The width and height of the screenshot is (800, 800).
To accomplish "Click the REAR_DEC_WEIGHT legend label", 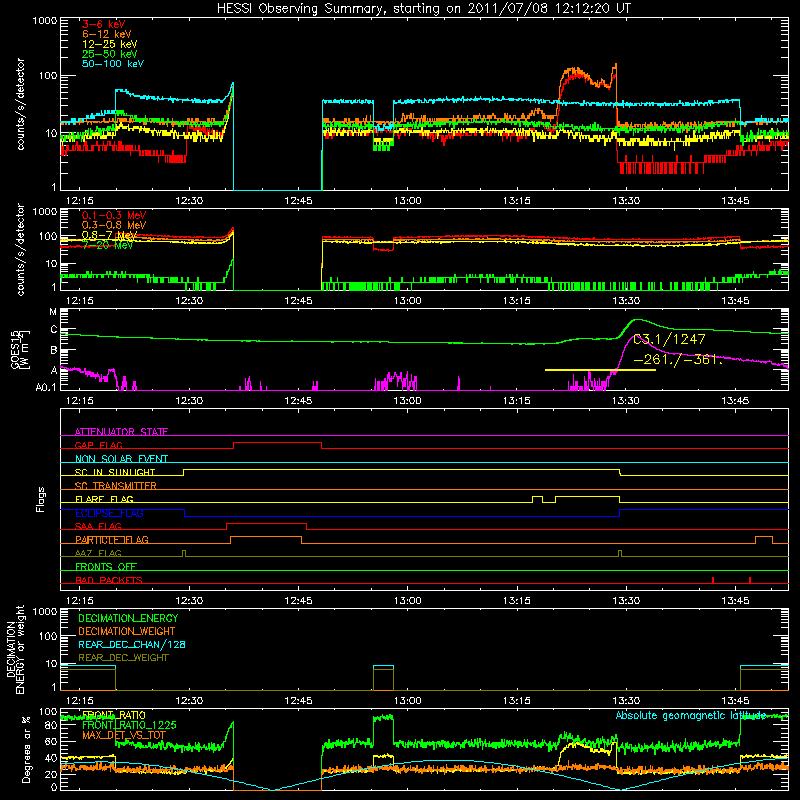I will tap(123, 658).
